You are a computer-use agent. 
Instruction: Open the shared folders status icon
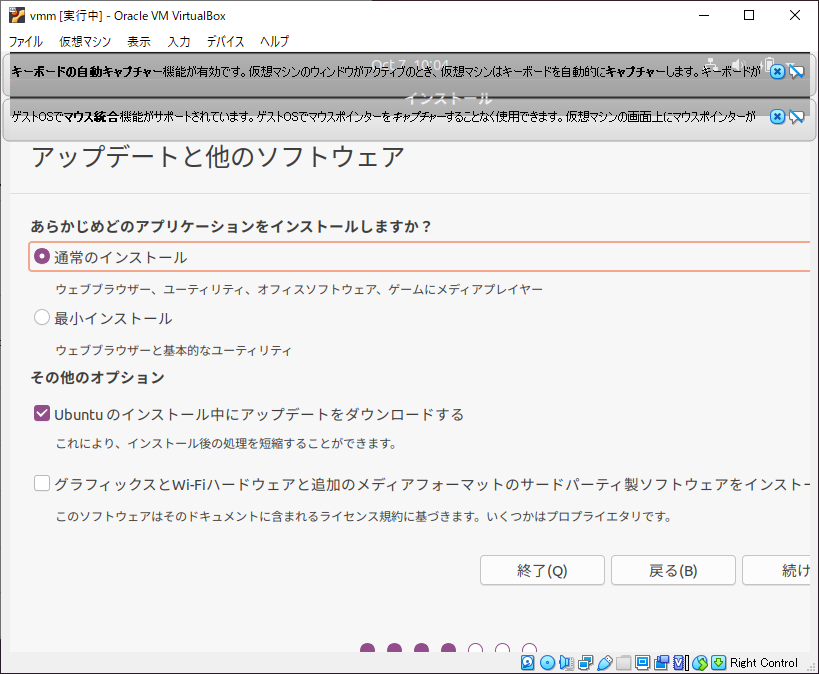(x=623, y=663)
